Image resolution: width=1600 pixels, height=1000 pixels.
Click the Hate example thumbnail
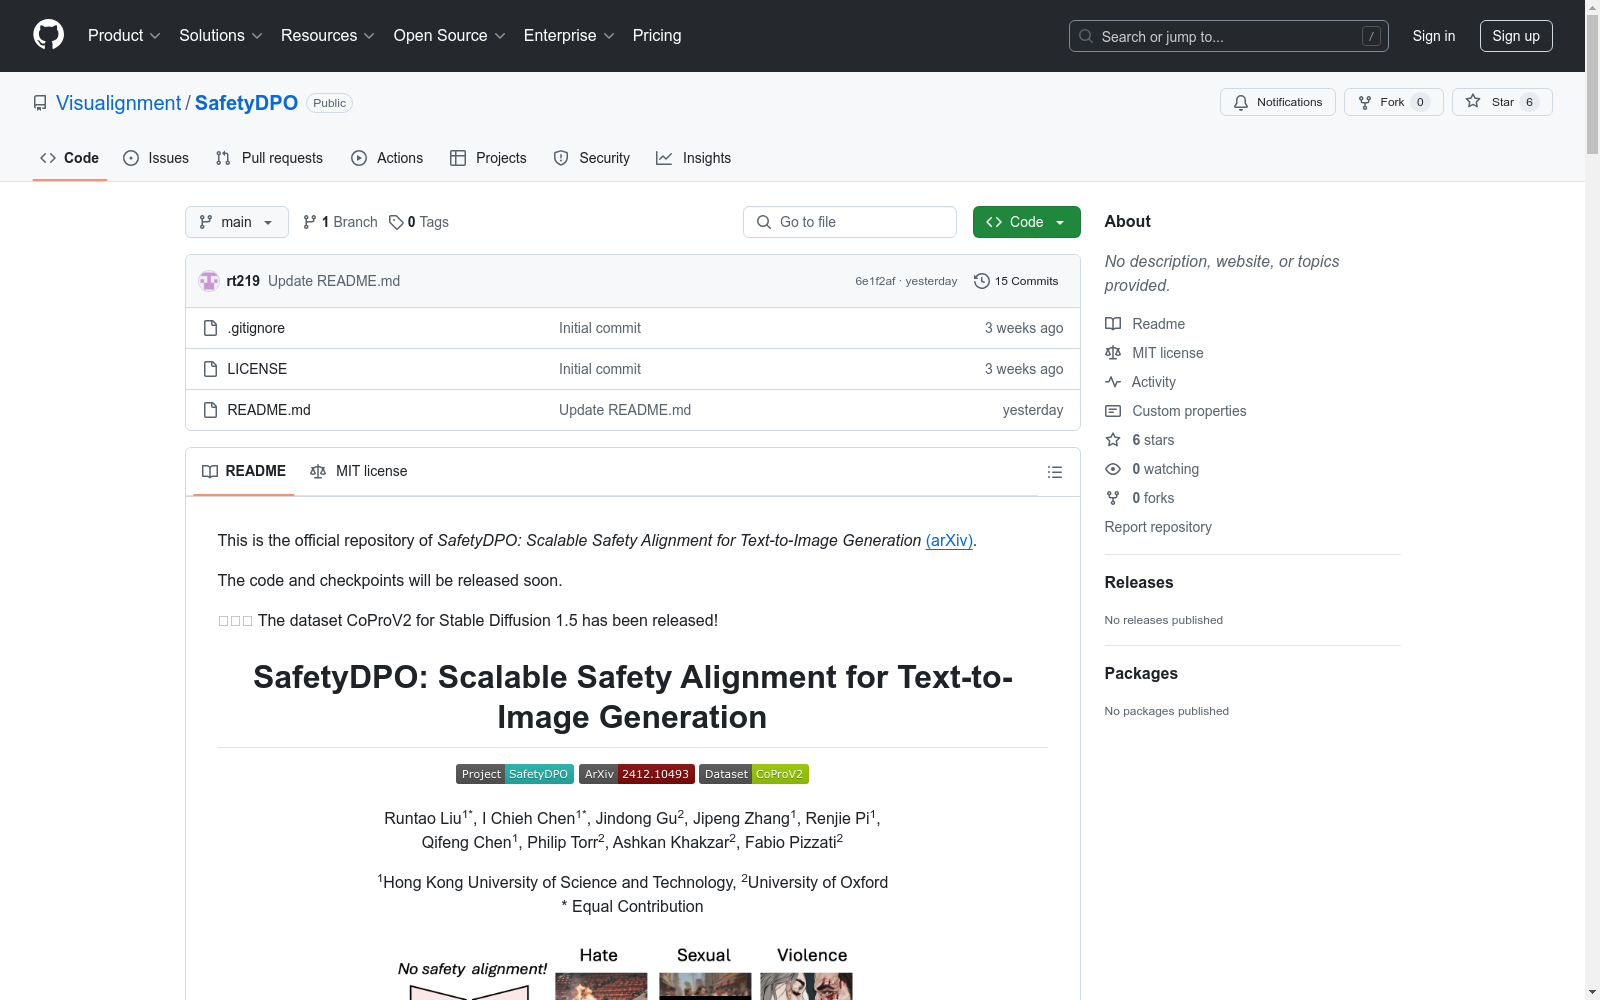(601, 986)
